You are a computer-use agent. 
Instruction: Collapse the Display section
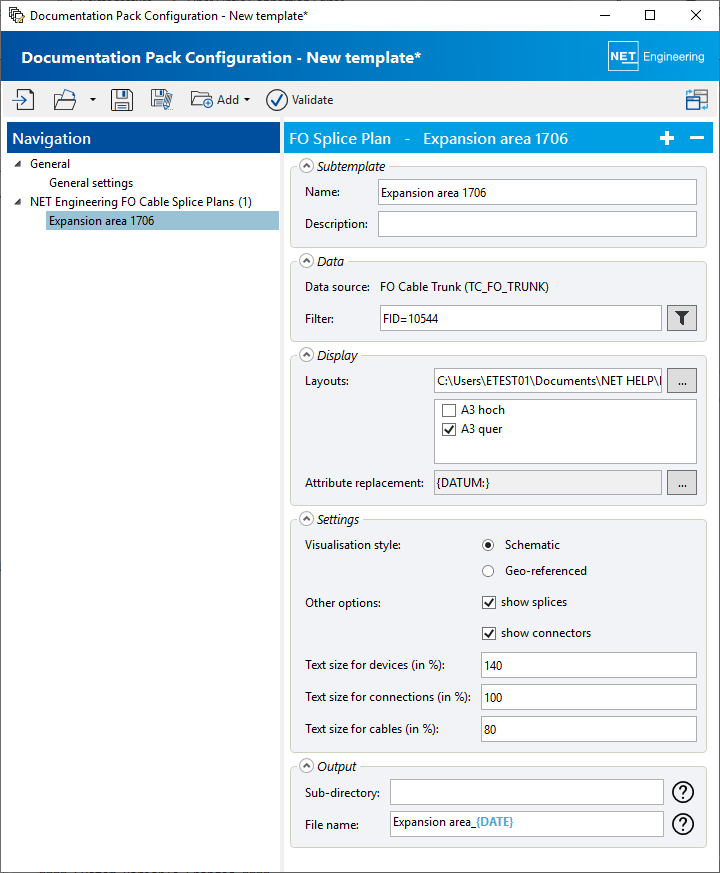point(306,355)
